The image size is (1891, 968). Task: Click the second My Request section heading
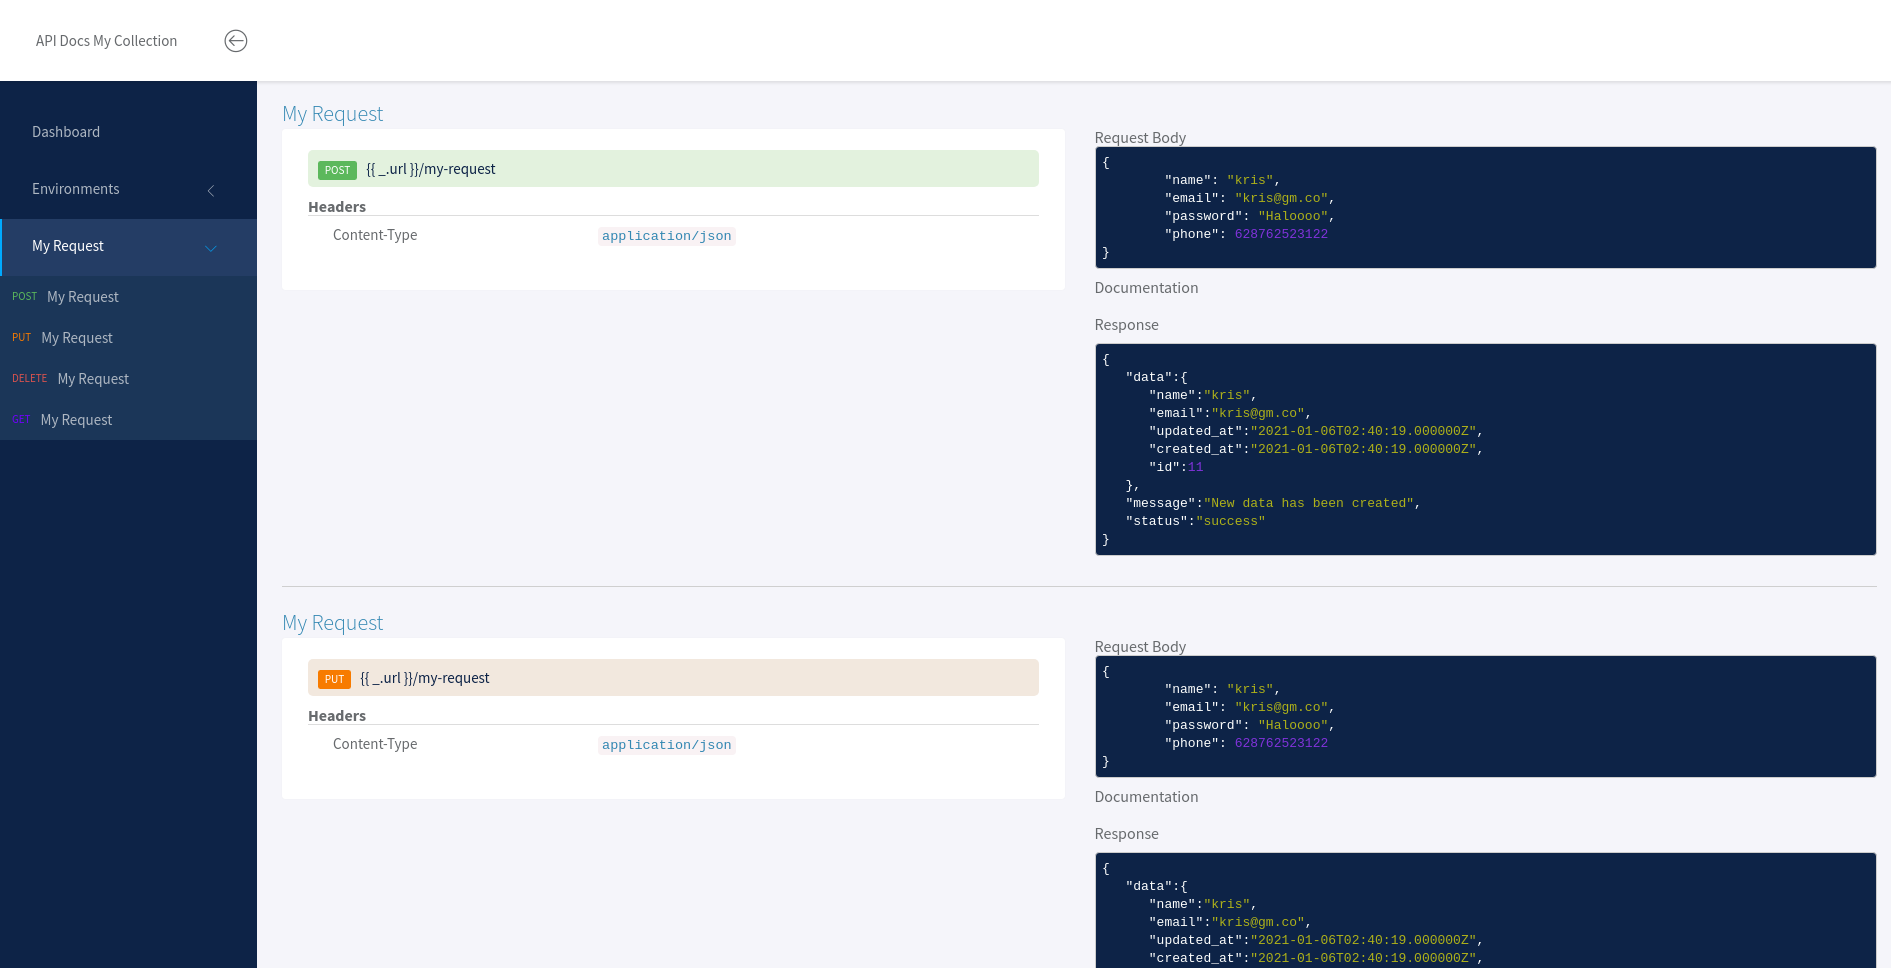pyautogui.click(x=332, y=623)
